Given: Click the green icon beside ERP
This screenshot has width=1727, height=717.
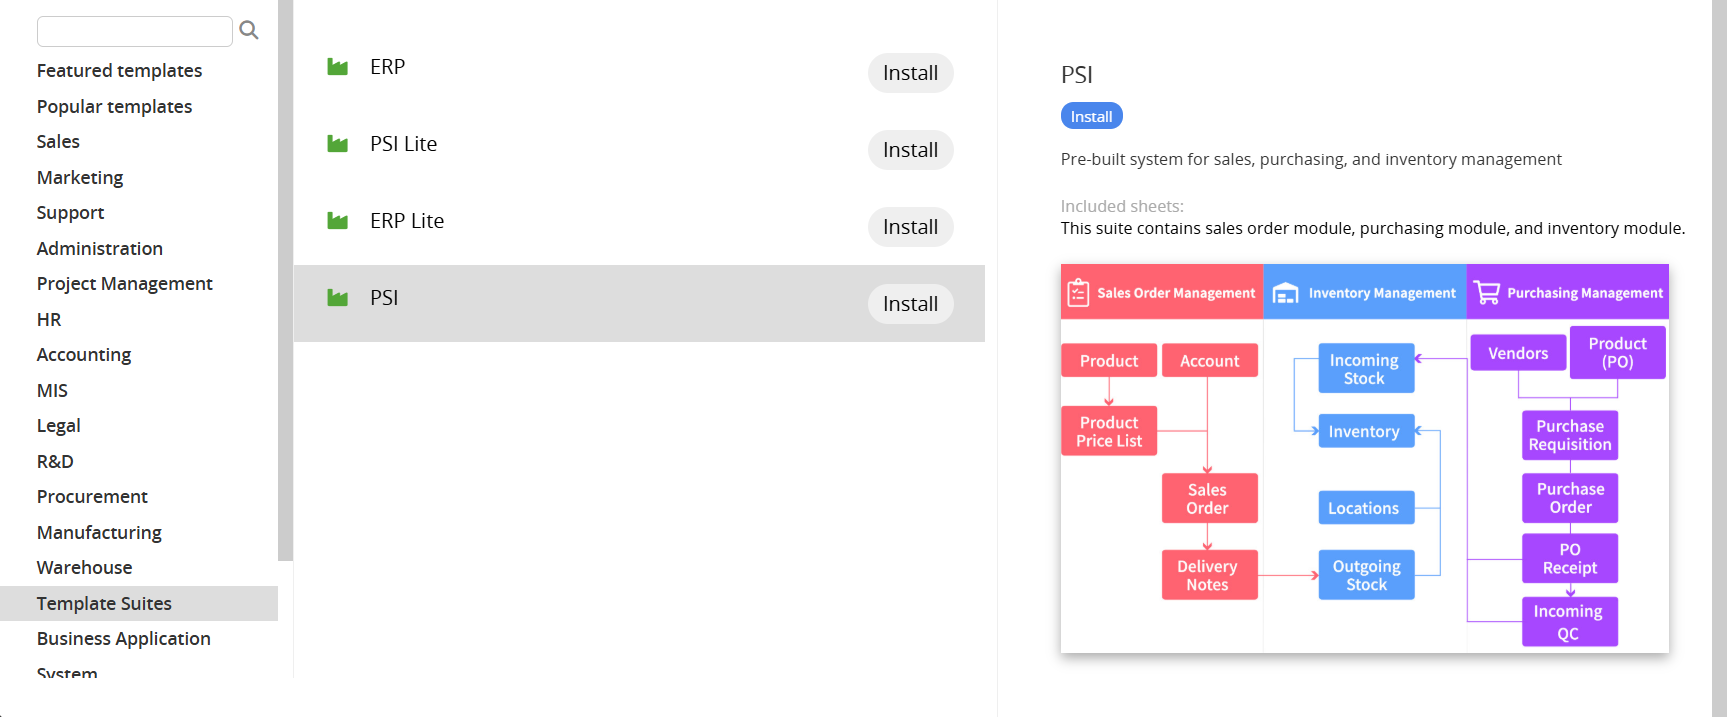Looking at the screenshot, I should pyautogui.click(x=338, y=67).
